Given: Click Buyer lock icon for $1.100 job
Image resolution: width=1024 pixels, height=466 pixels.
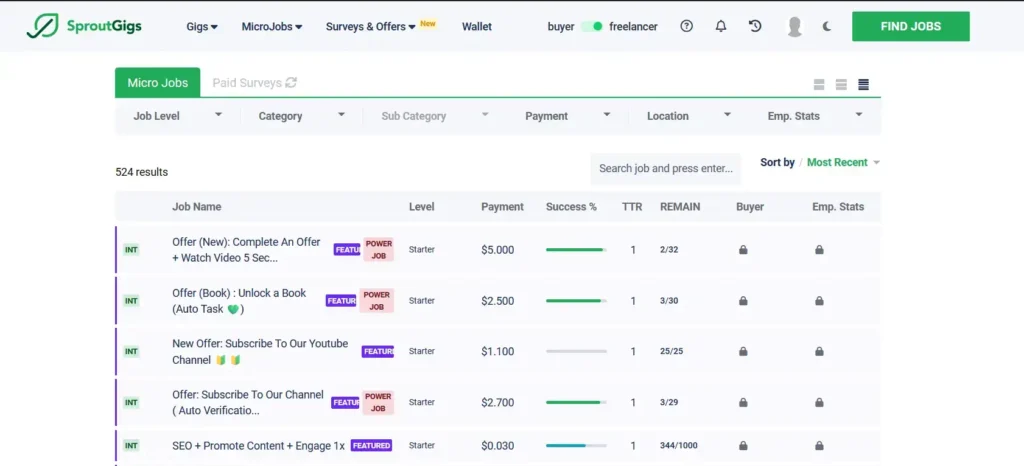Looking at the screenshot, I should coord(743,351).
